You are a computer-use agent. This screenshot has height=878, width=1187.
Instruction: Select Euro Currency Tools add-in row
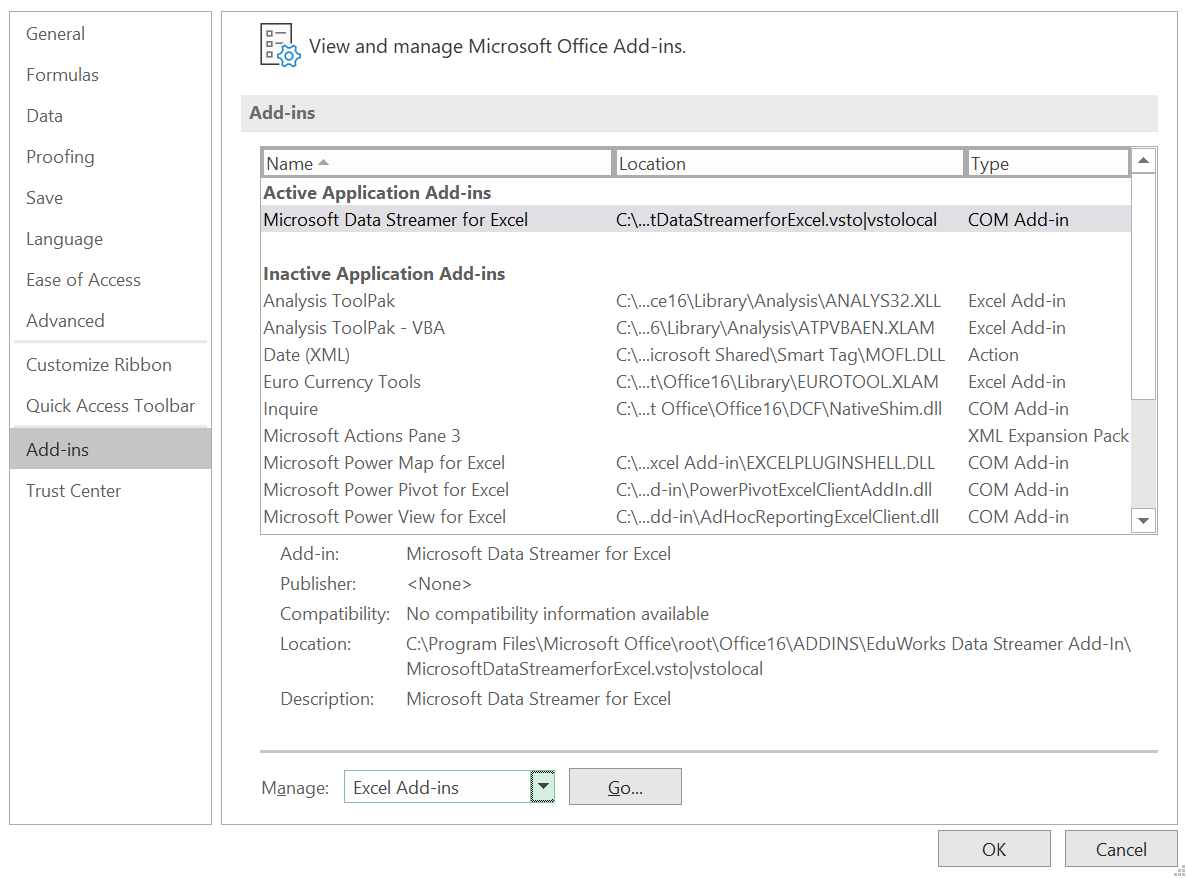342,382
